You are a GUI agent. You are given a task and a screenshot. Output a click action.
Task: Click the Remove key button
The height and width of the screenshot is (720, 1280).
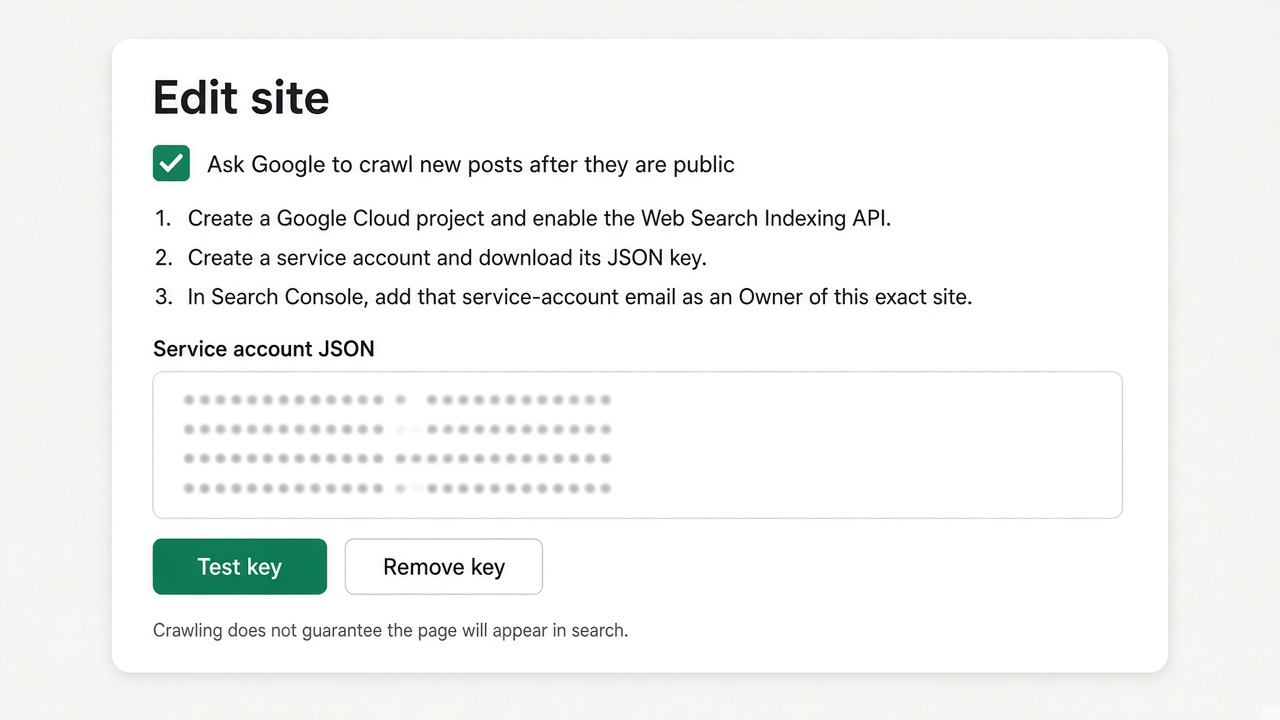tap(444, 567)
